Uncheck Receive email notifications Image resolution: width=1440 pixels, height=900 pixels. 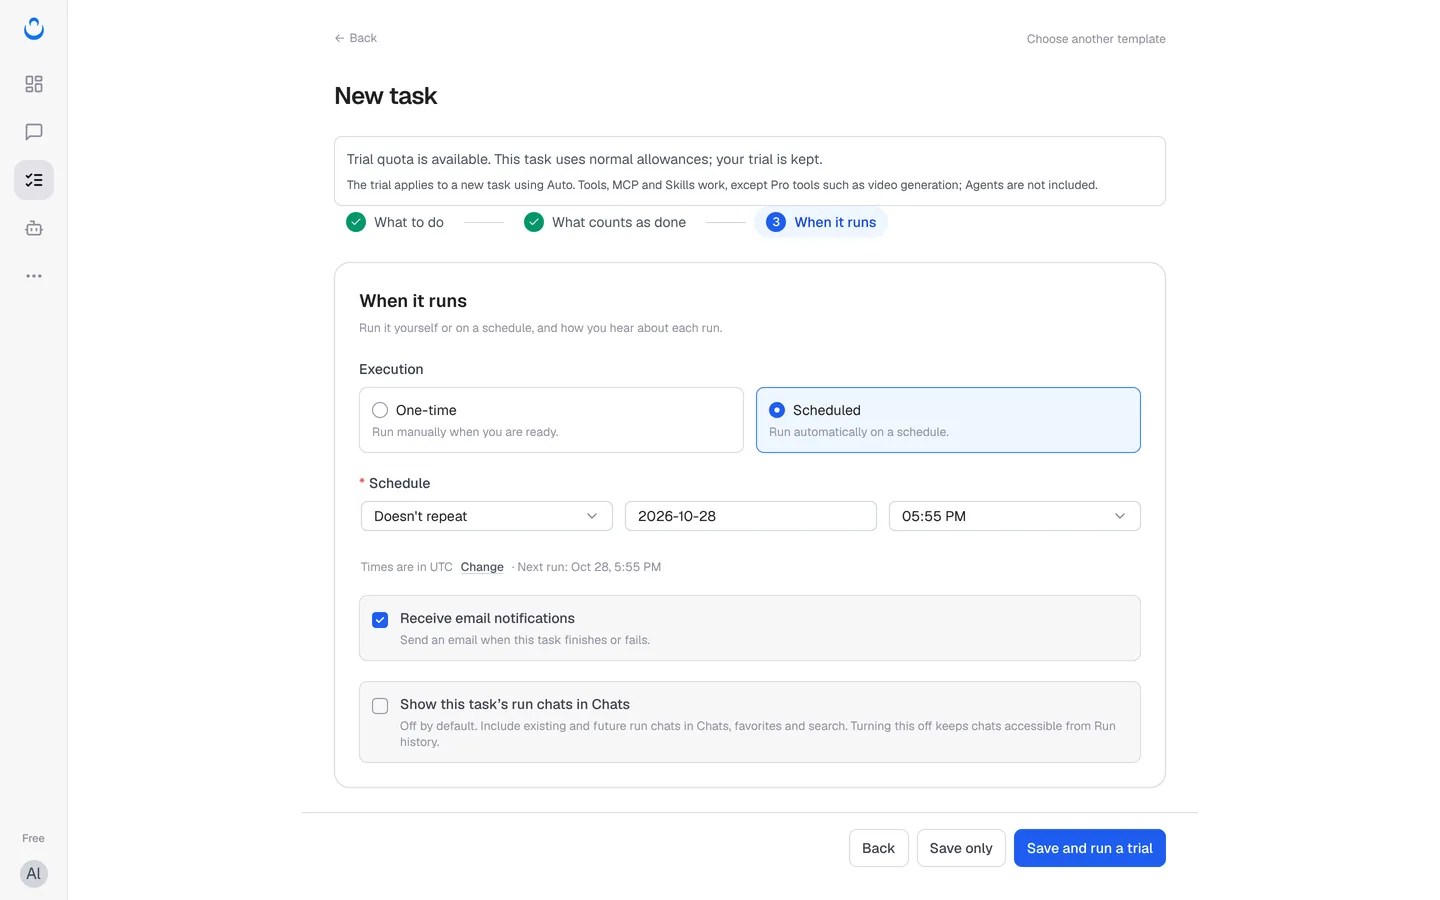pos(380,620)
